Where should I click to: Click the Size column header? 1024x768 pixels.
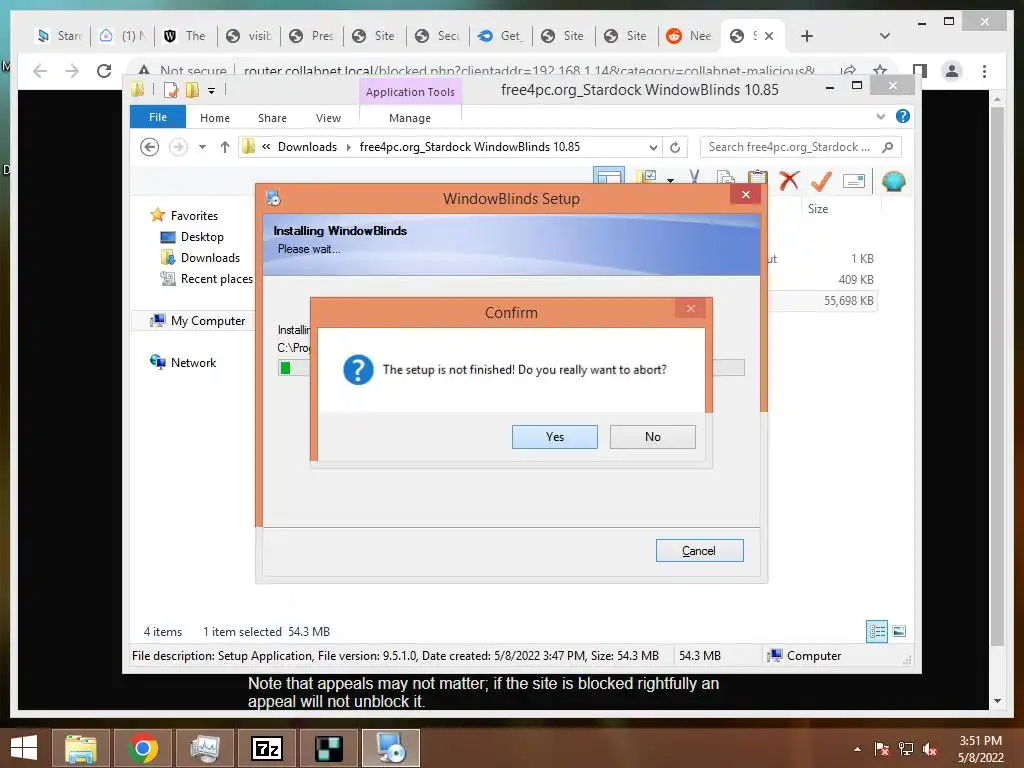pos(818,209)
